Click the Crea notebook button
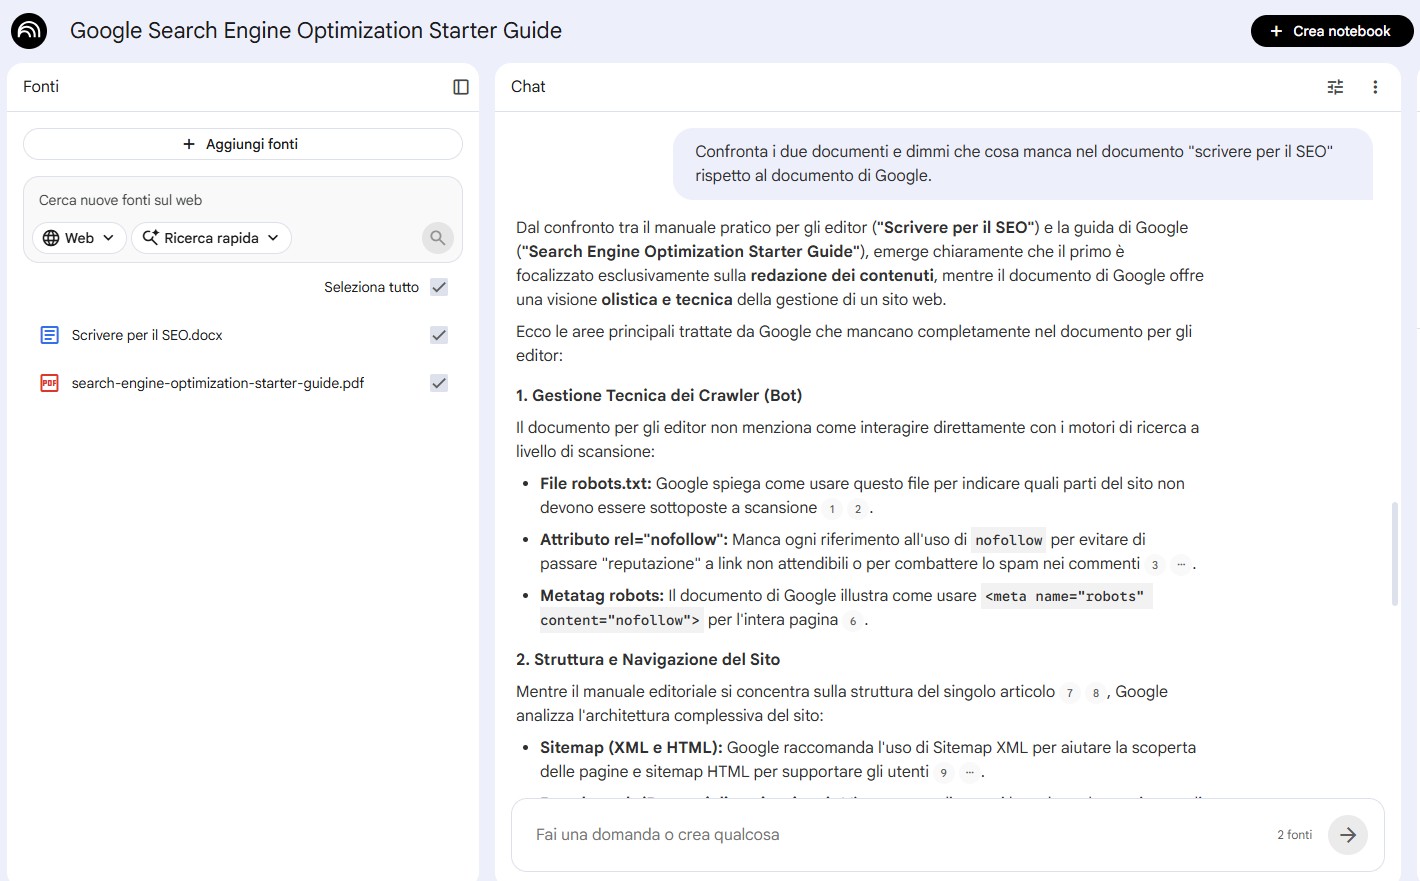1420x881 pixels. click(1331, 31)
